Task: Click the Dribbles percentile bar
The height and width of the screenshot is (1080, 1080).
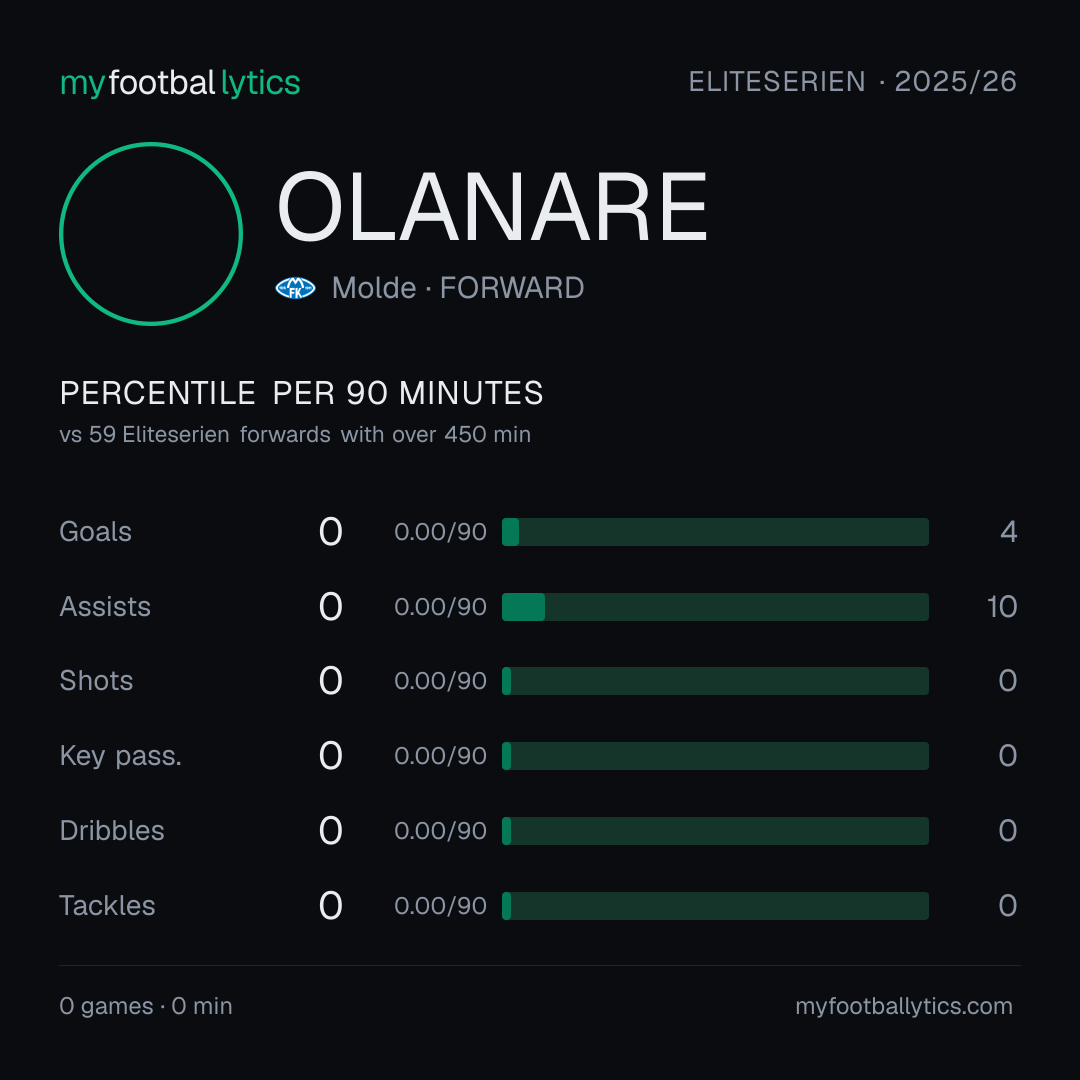Action: click(715, 831)
